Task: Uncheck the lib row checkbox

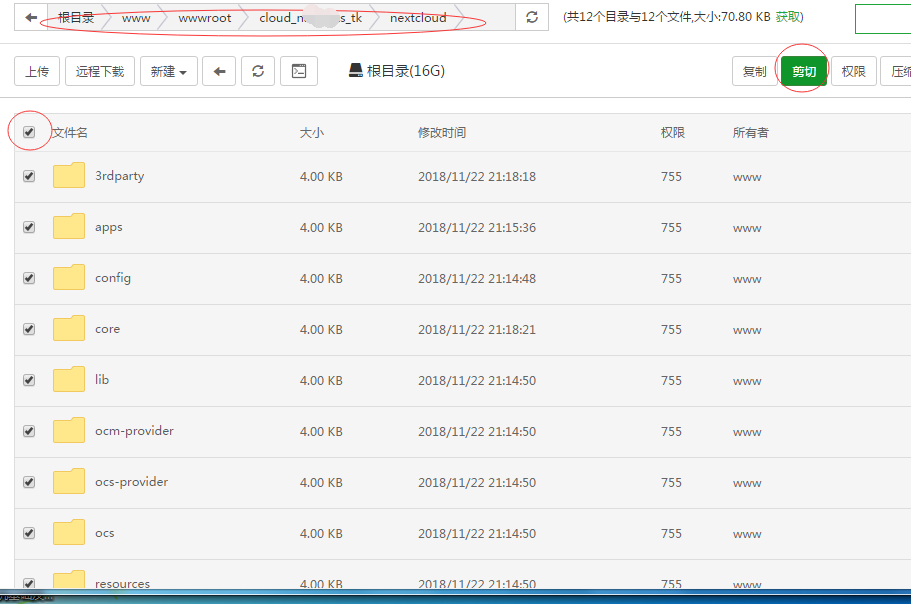Action: (29, 379)
